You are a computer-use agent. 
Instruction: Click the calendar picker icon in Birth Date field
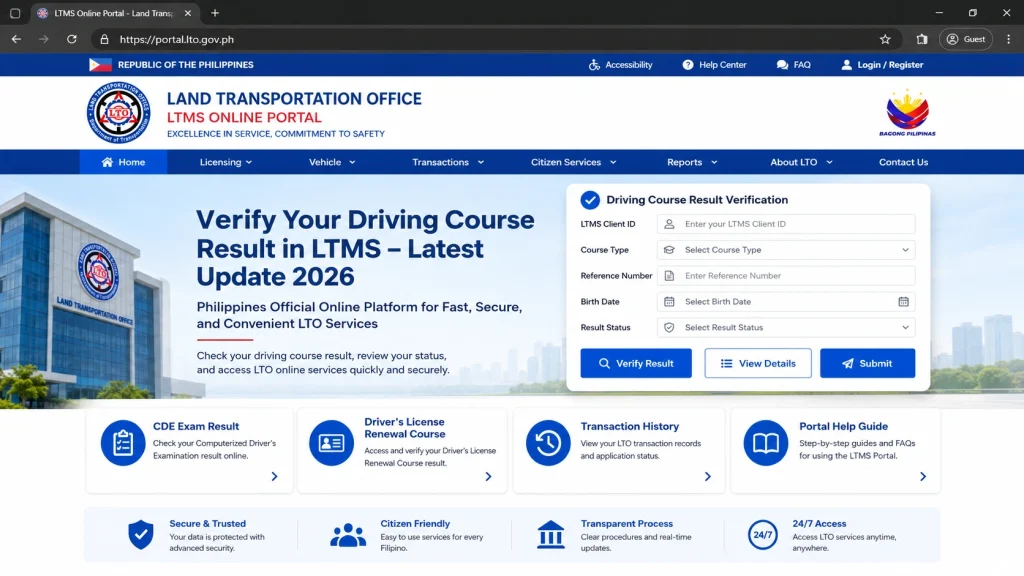903,302
